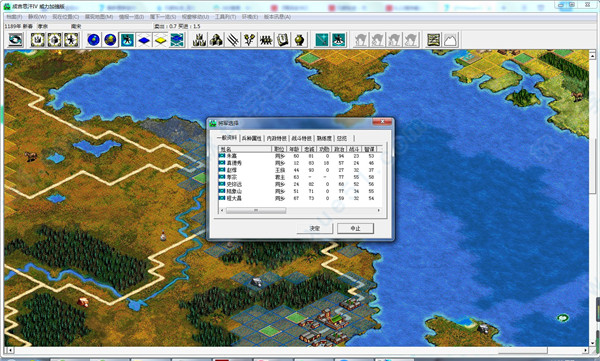Image resolution: width=600 pixels, height=361 pixels.
Task: Click right arrow of dialog horizontal scrollbar
Action: (379, 211)
